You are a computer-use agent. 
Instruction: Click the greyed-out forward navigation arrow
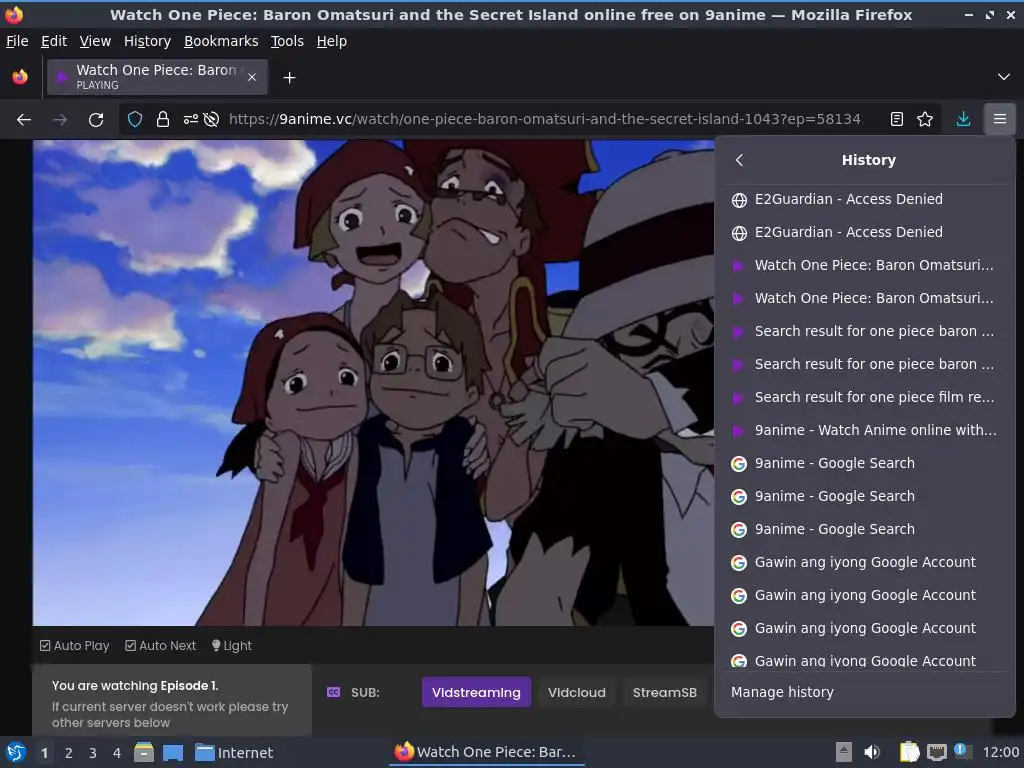click(59, 120)
